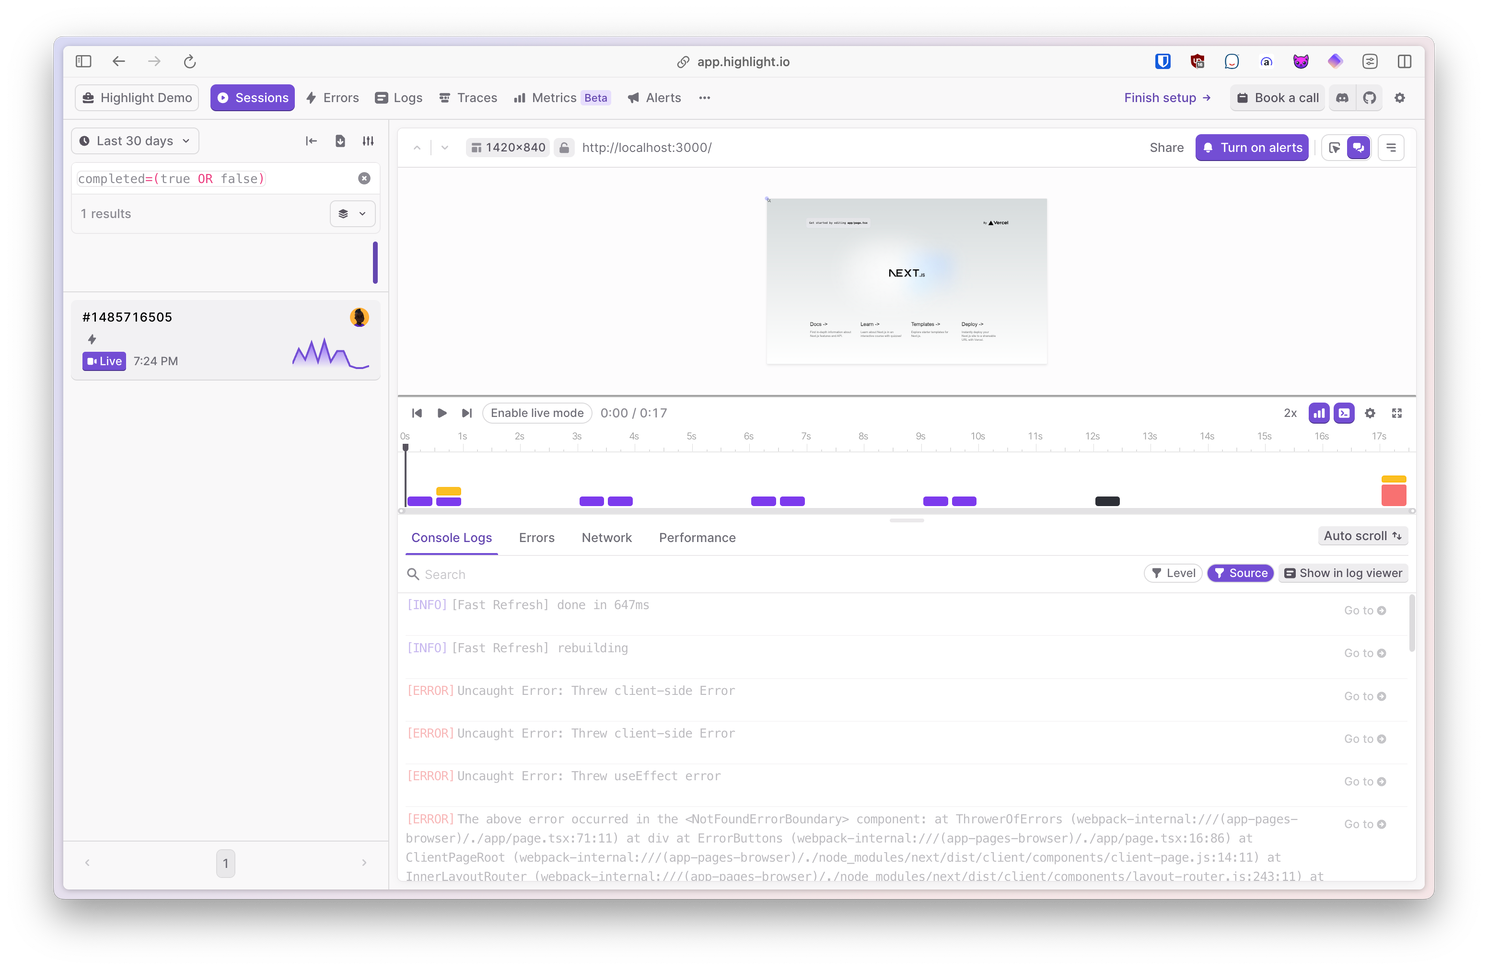Switch to the Network tab
The image size is (1488, 970).
[607, 538]
